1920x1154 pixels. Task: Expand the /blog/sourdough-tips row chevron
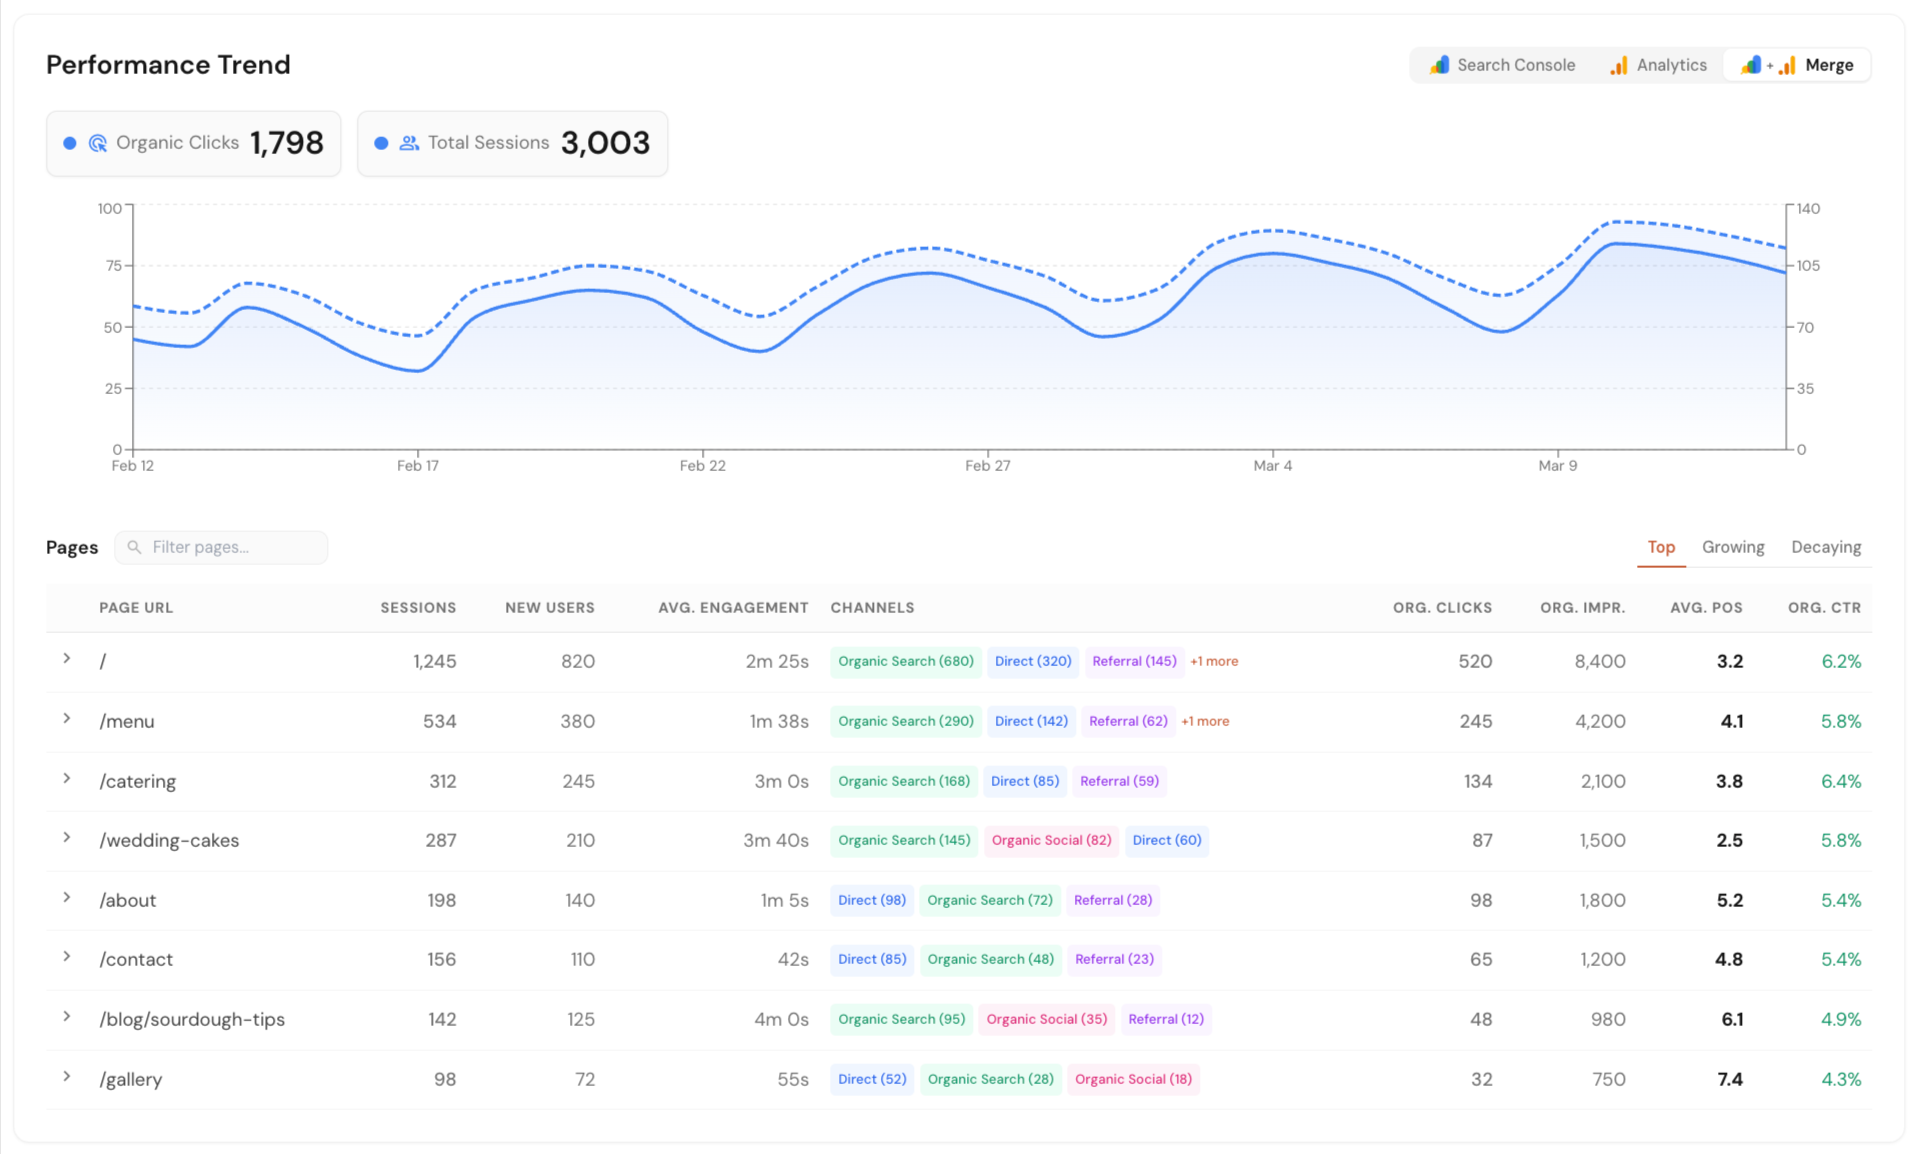tap(67, 1017)
